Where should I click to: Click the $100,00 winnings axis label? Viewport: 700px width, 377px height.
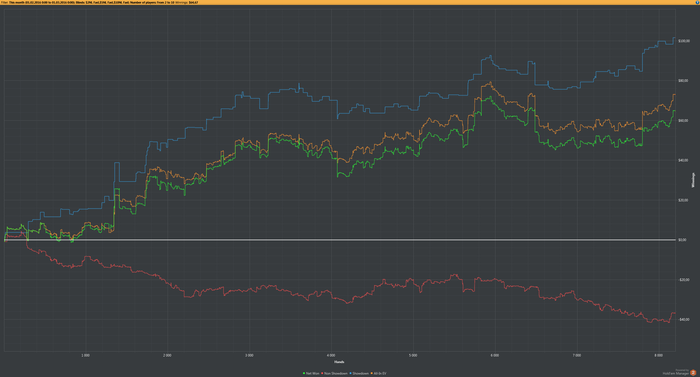pos(684,41)
